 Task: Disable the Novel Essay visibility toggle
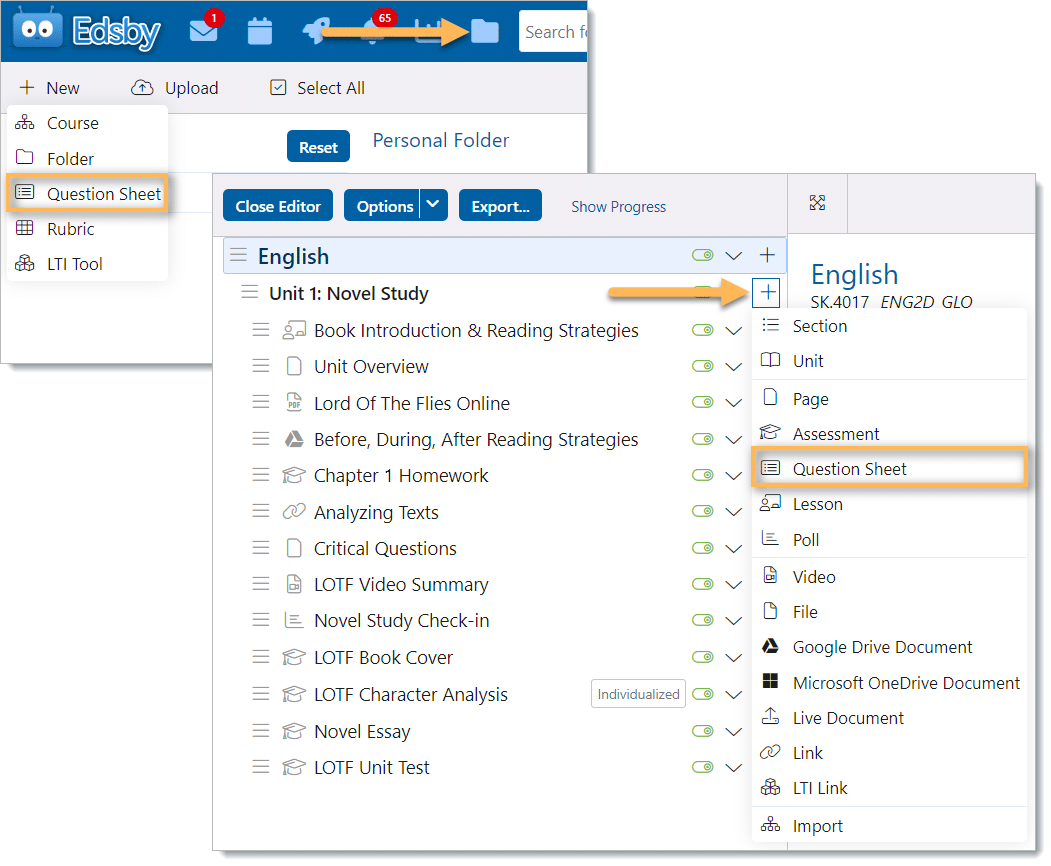click(x=703, y=732)
